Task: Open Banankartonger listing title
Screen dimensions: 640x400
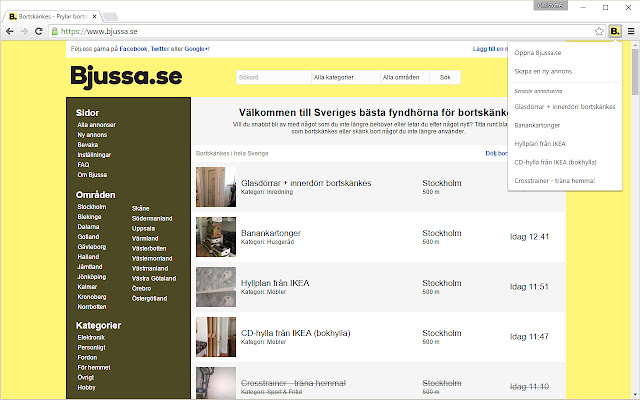Action: [271, 233]
